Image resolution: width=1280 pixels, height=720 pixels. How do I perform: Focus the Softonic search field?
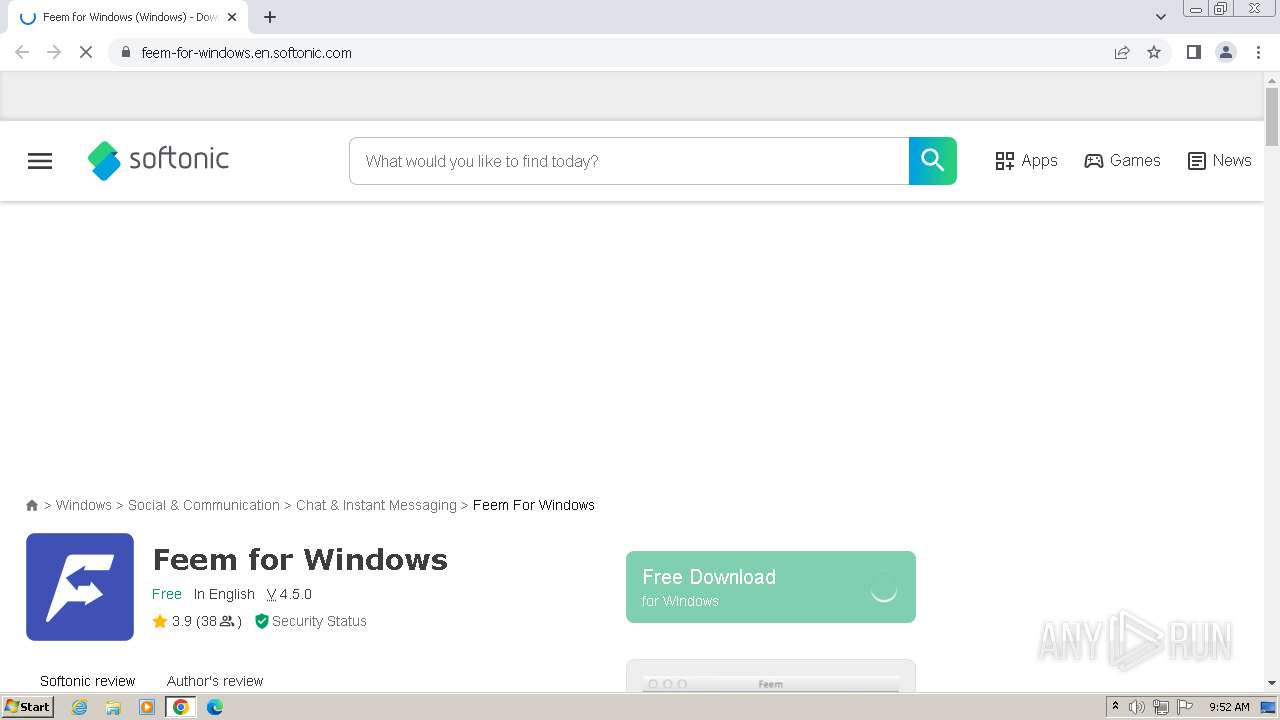pyautogui.click(x=629, y=161)
